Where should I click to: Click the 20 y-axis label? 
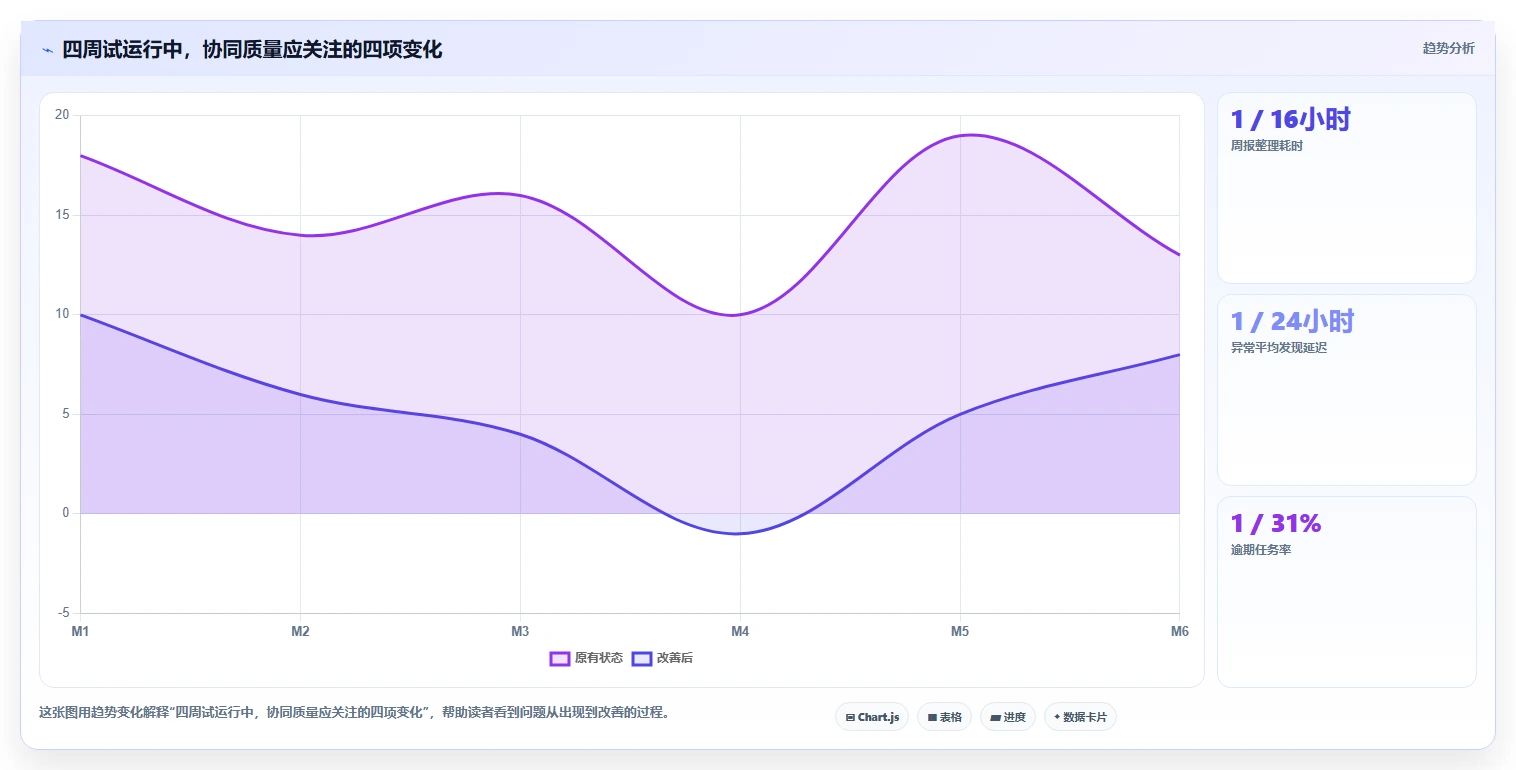pos(62,115)
